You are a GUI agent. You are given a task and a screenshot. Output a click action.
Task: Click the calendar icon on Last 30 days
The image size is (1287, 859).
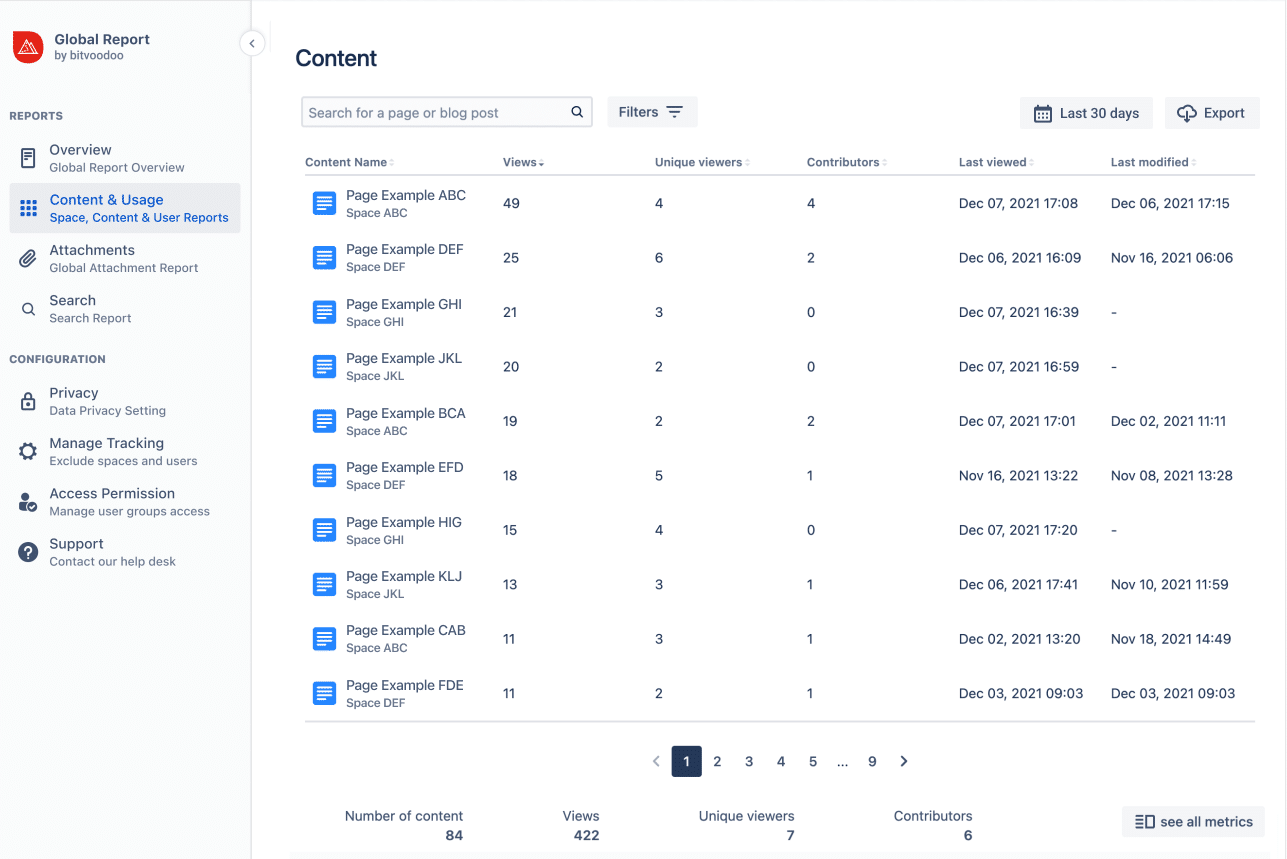tap(1045, 113)
